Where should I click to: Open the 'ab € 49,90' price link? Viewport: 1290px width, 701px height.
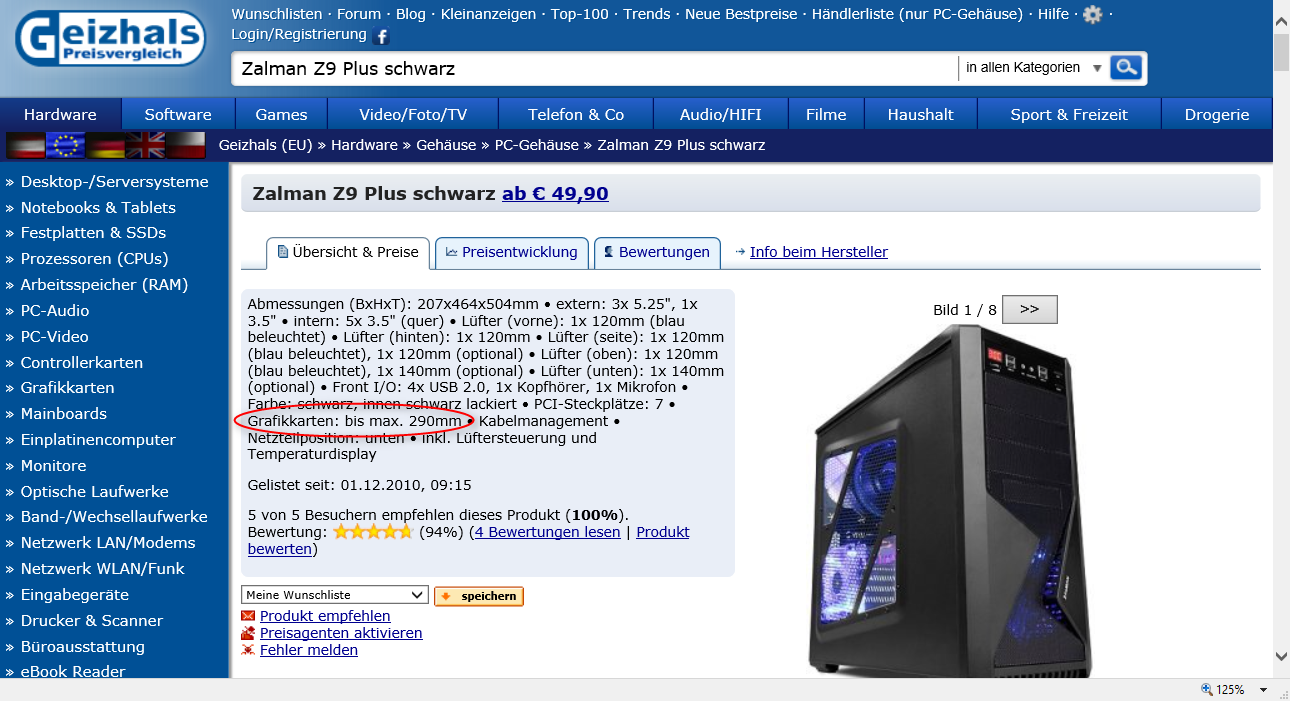point(555,193)
